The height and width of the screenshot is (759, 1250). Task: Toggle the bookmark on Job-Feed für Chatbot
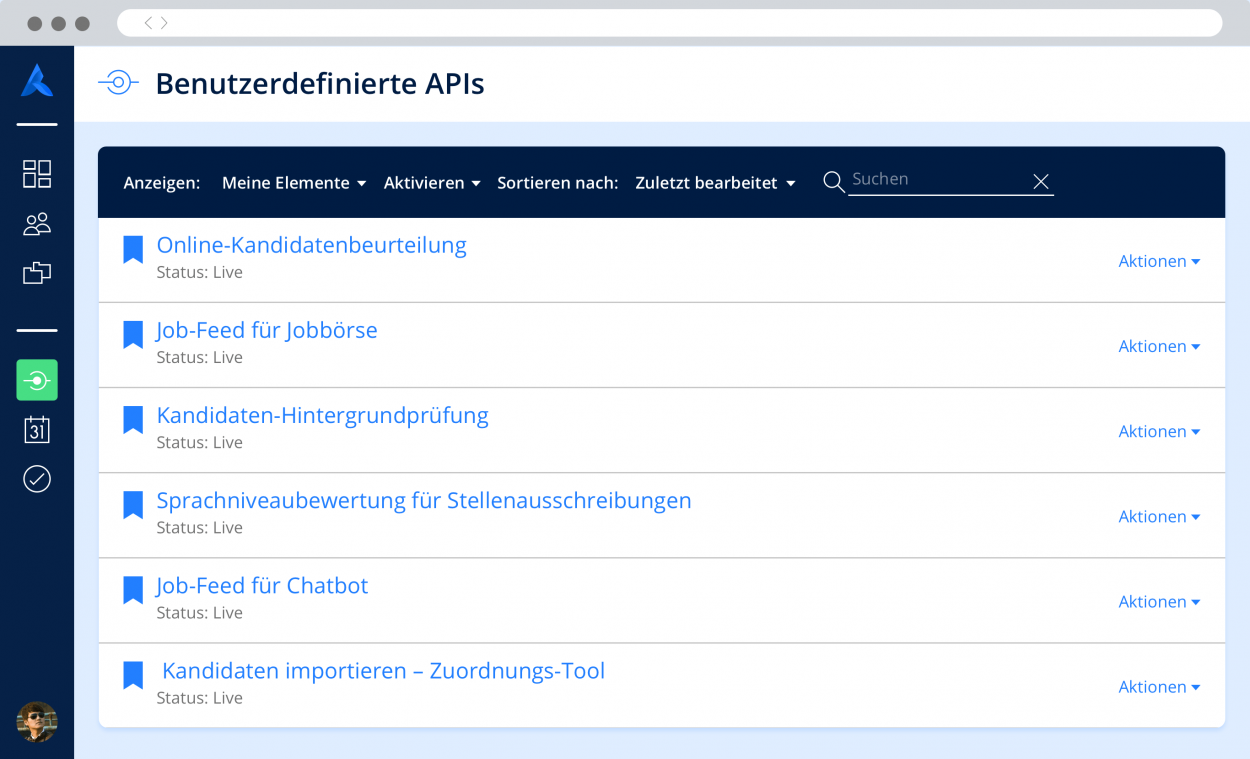132,590
